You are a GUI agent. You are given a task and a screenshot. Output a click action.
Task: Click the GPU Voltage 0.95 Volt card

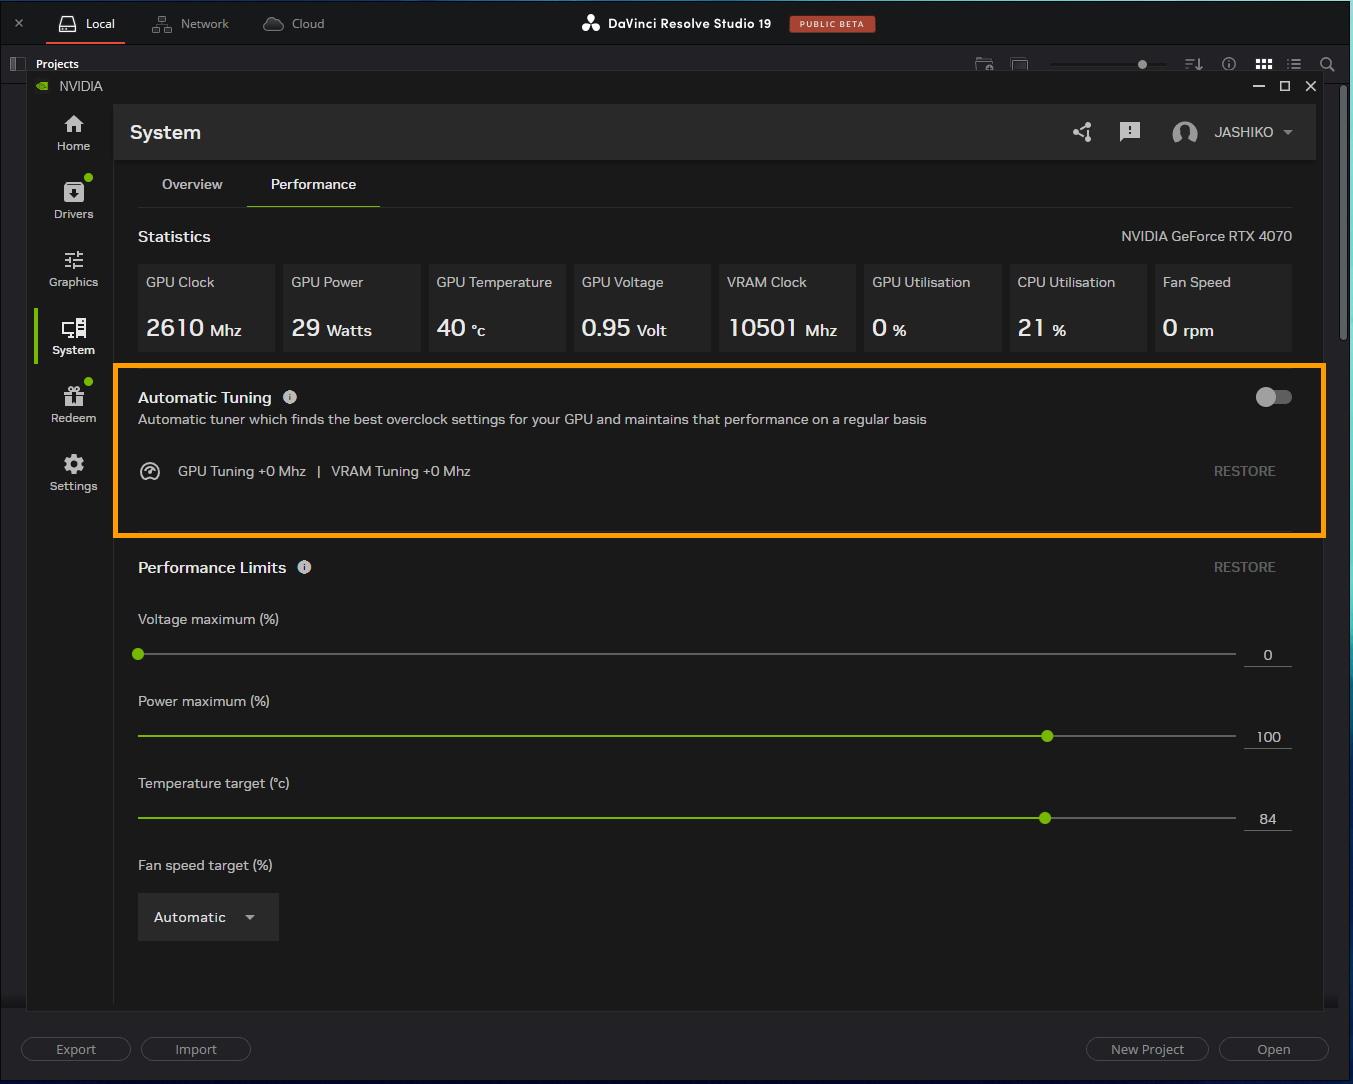pyautogui.click(x=642, y=308)
